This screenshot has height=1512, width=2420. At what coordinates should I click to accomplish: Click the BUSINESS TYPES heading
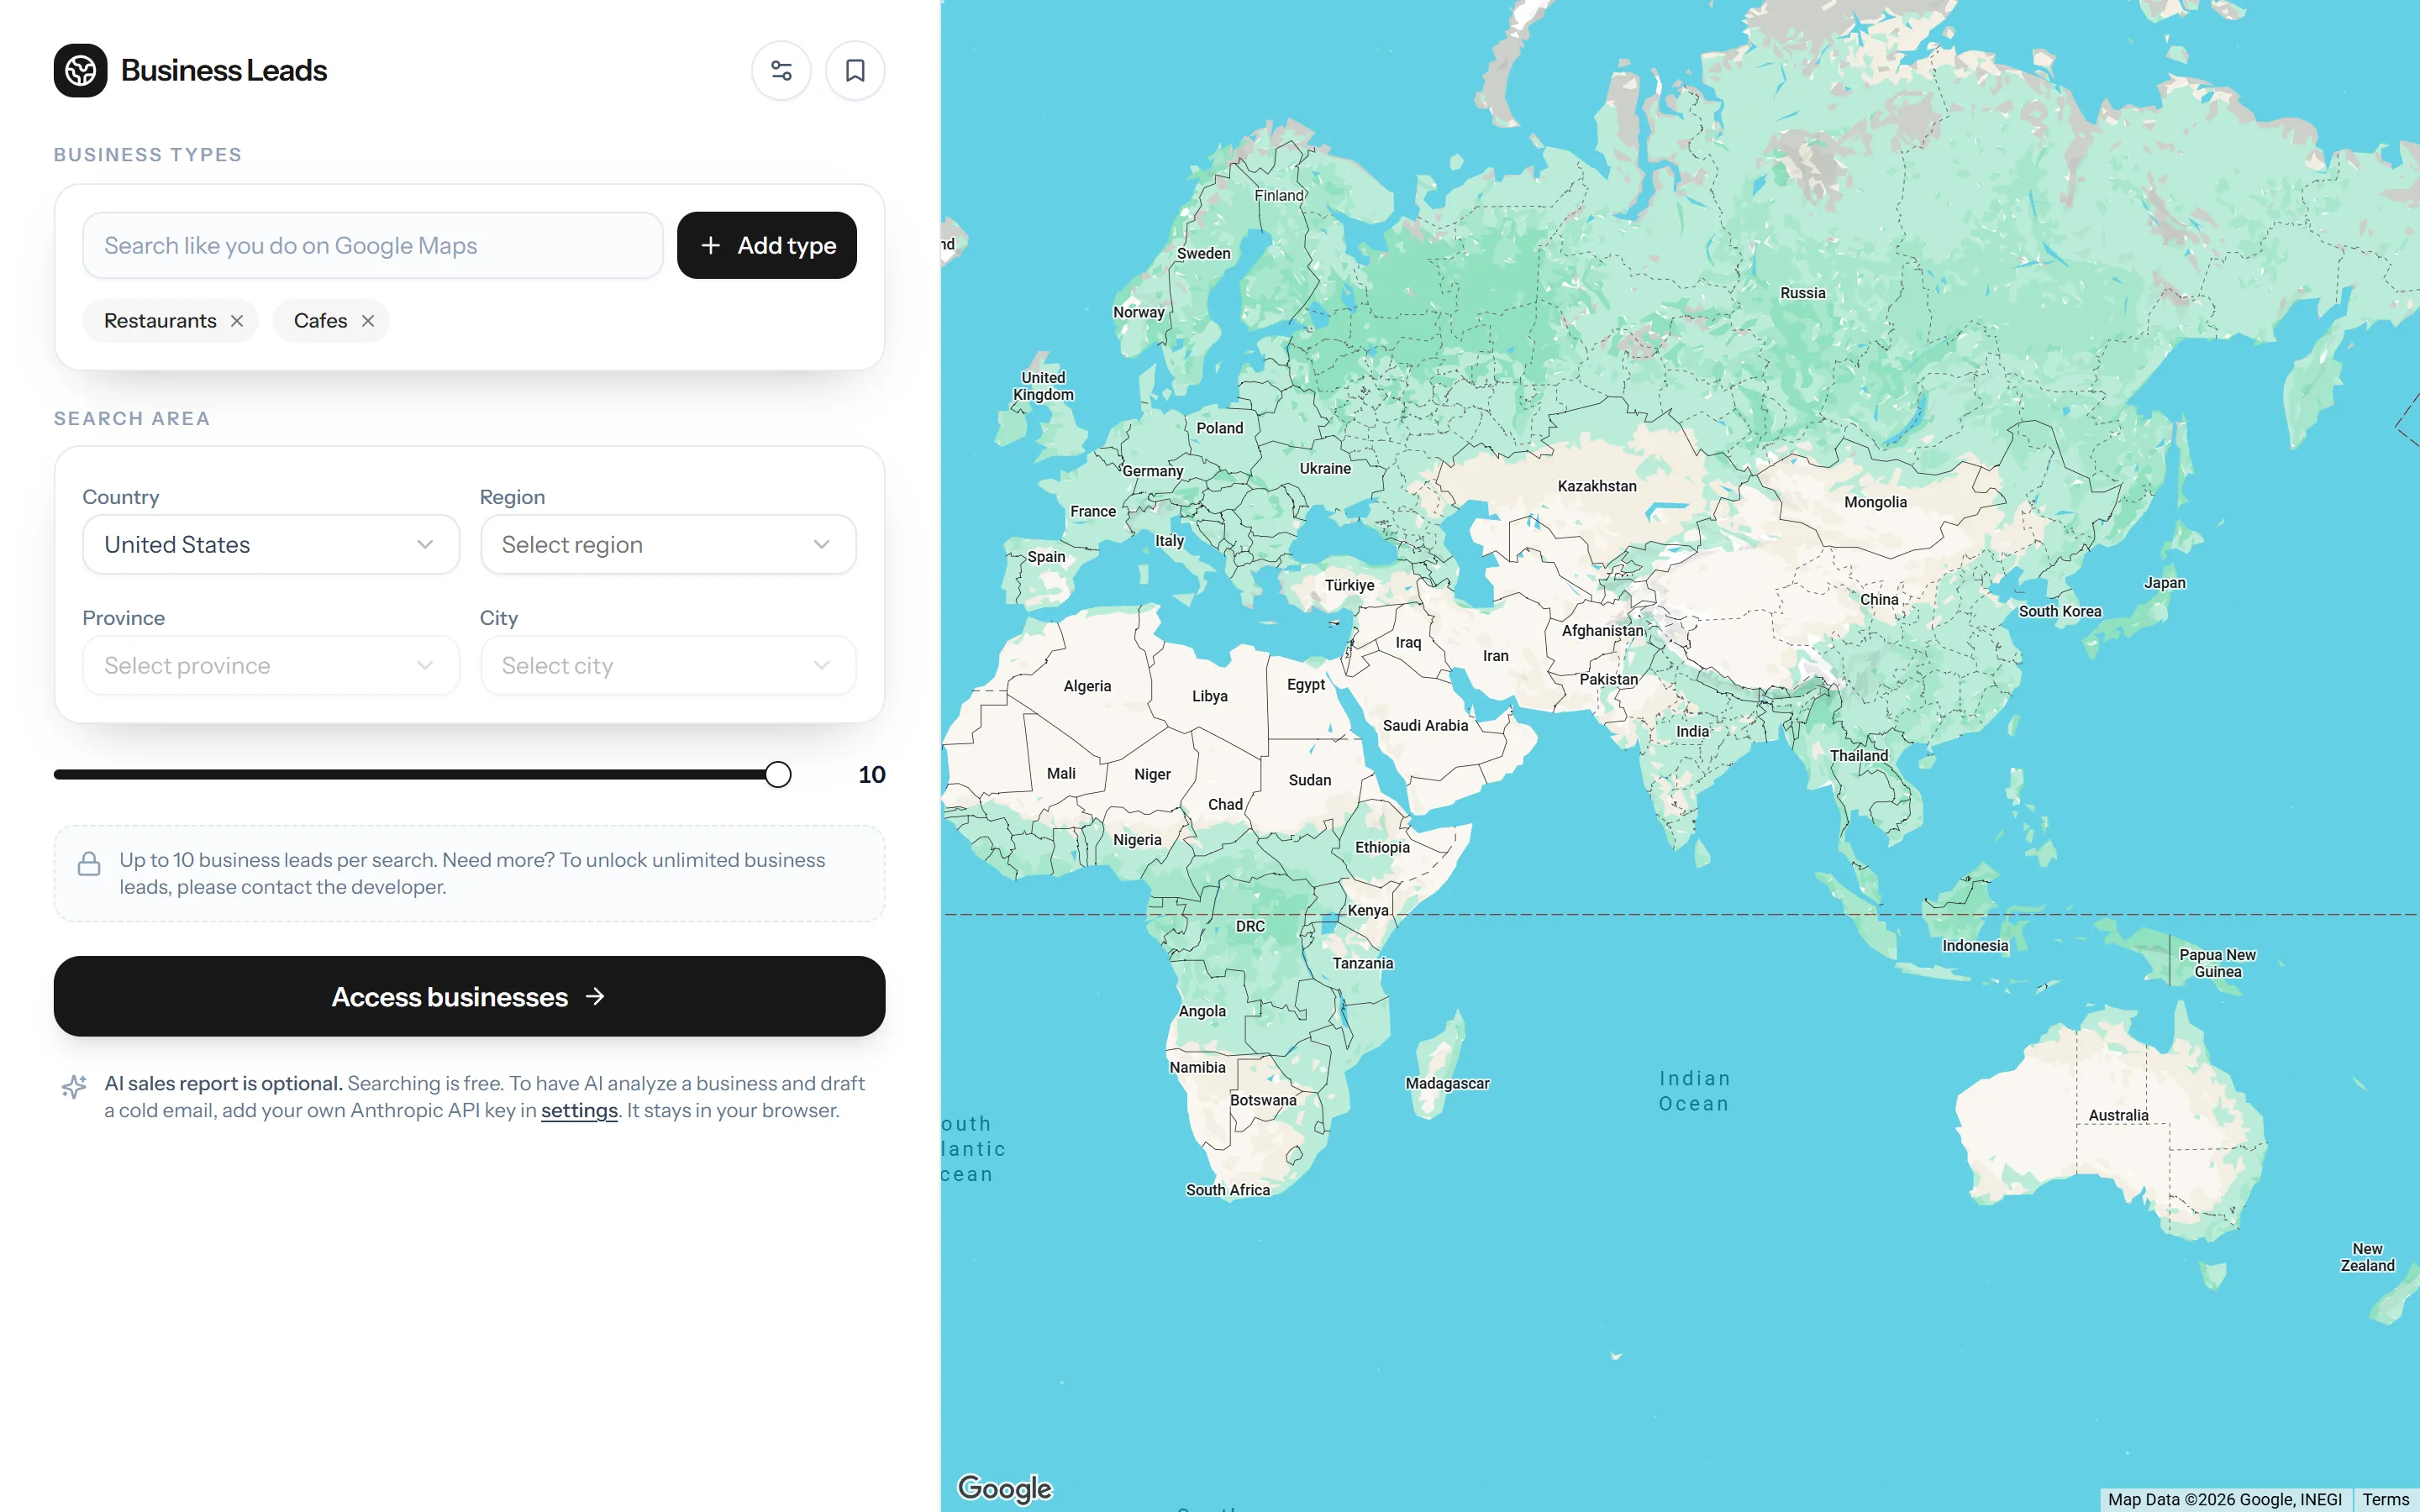(x=148, y=155)
